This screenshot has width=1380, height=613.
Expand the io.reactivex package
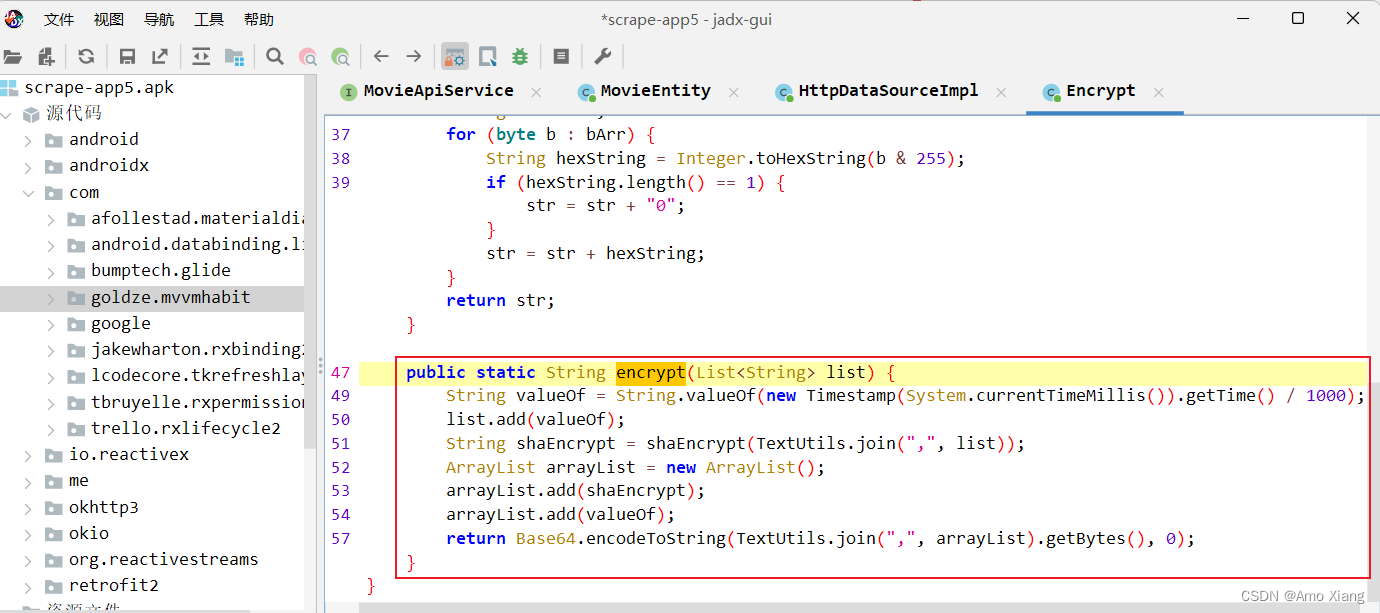pos(28,455)
